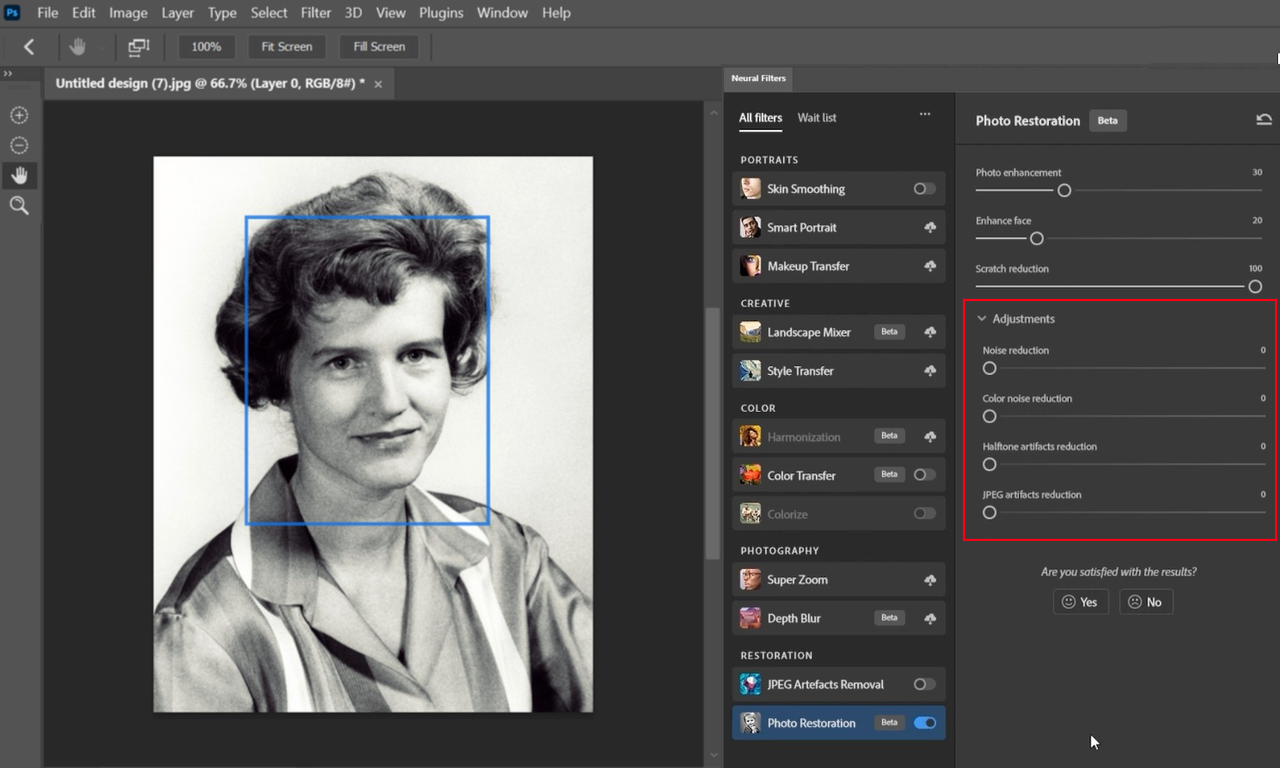
Task: Click the Zoom In plus icon
Action: tap(19, 115)
